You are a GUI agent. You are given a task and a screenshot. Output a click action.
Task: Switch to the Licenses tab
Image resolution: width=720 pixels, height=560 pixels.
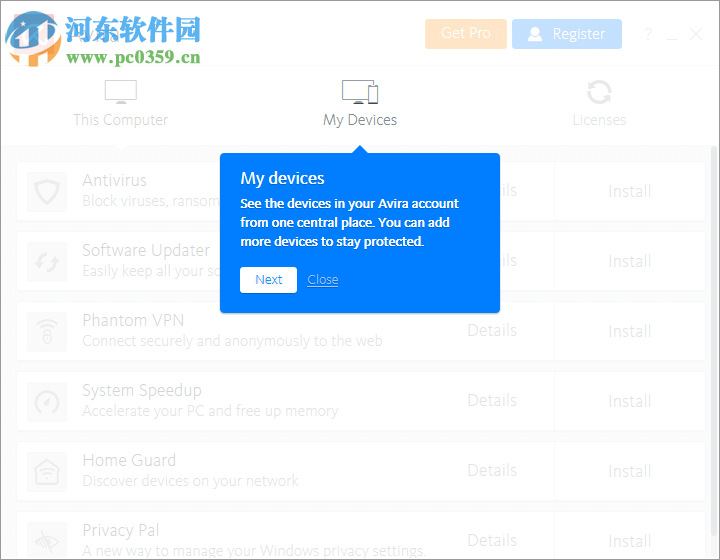599,104
